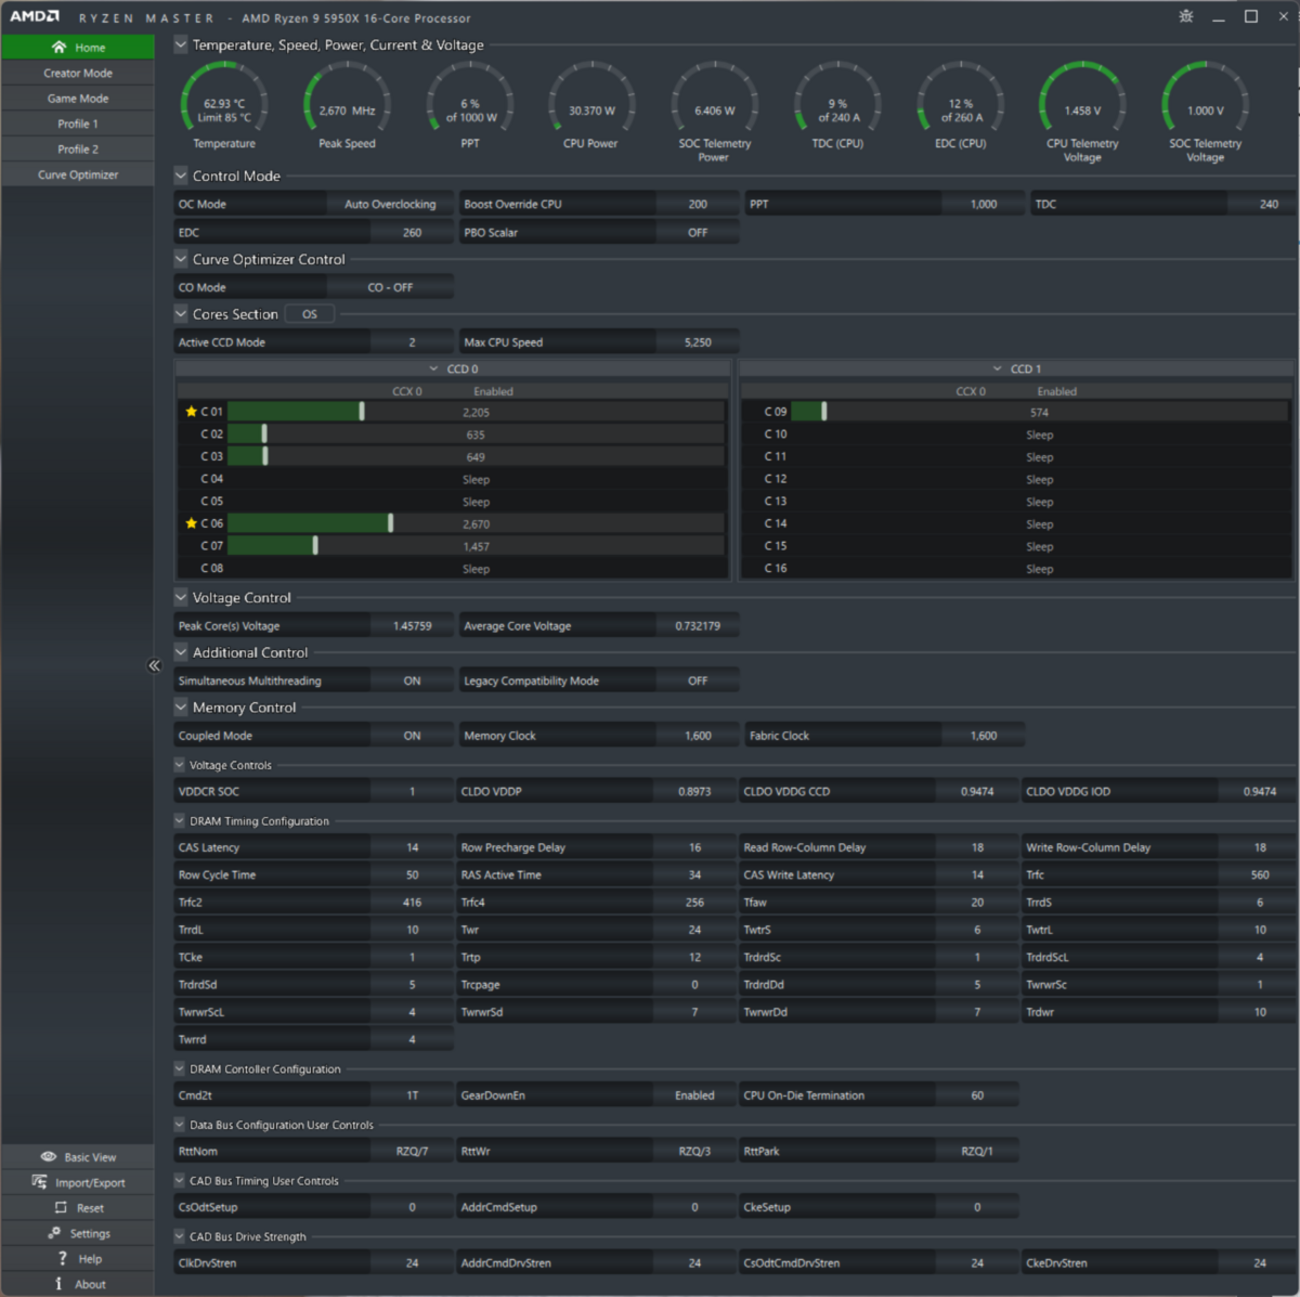This screenshot has width=1300, height=1297.
Task: Toggle Coupled Mode ON value
Action: (411, 736)
